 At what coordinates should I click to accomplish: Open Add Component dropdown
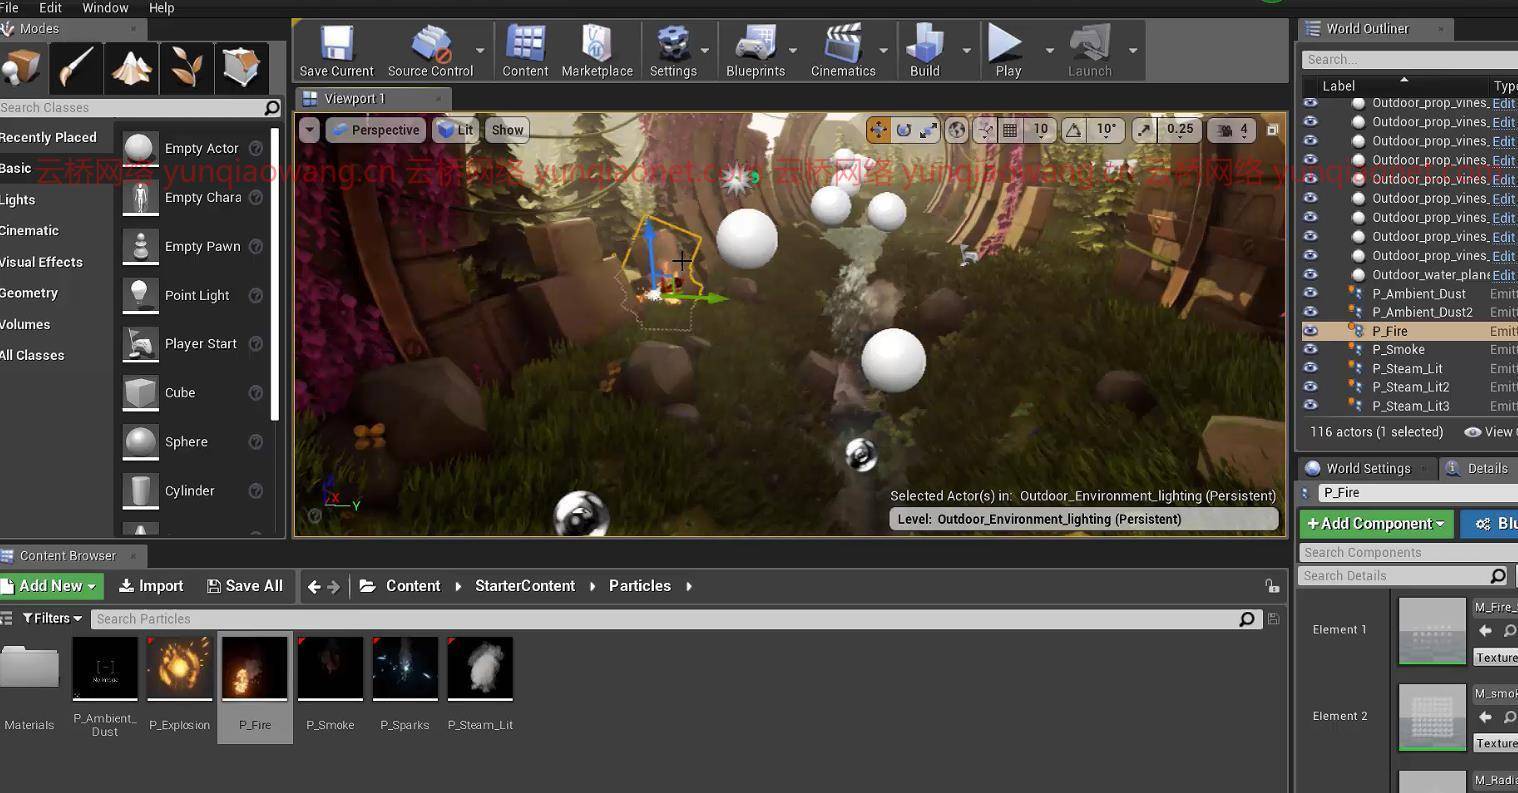point(1376,523)
